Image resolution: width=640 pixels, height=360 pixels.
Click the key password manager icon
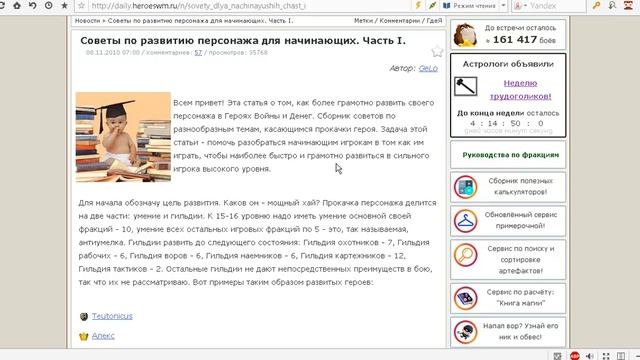click(596, 6)
